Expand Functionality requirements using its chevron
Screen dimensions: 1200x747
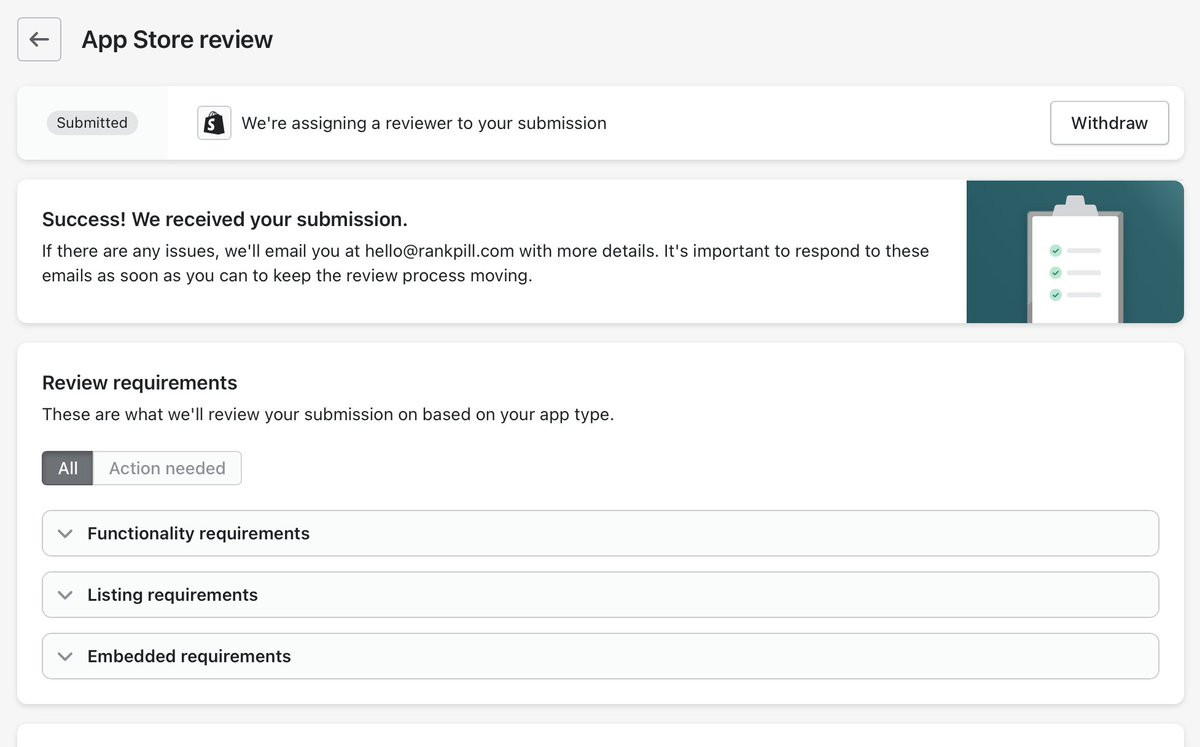(x=66, y=534)
